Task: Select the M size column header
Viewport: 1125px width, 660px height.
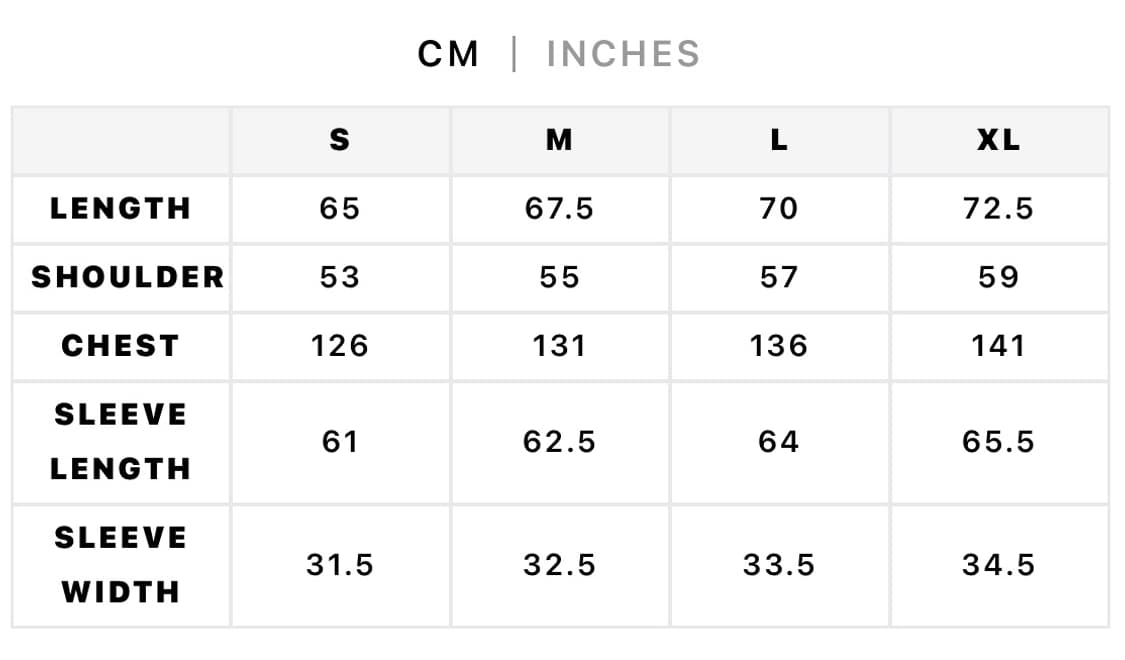Action: coord(559,141)
